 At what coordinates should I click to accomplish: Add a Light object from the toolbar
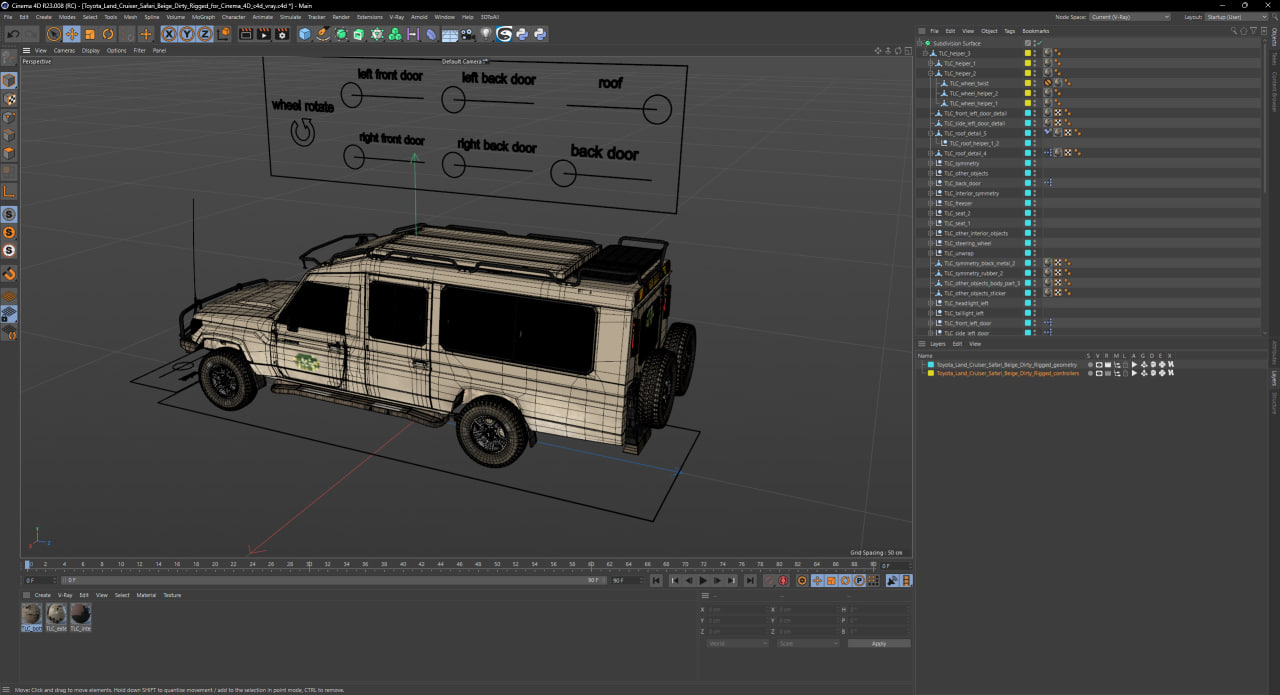(x=486, y=34)
